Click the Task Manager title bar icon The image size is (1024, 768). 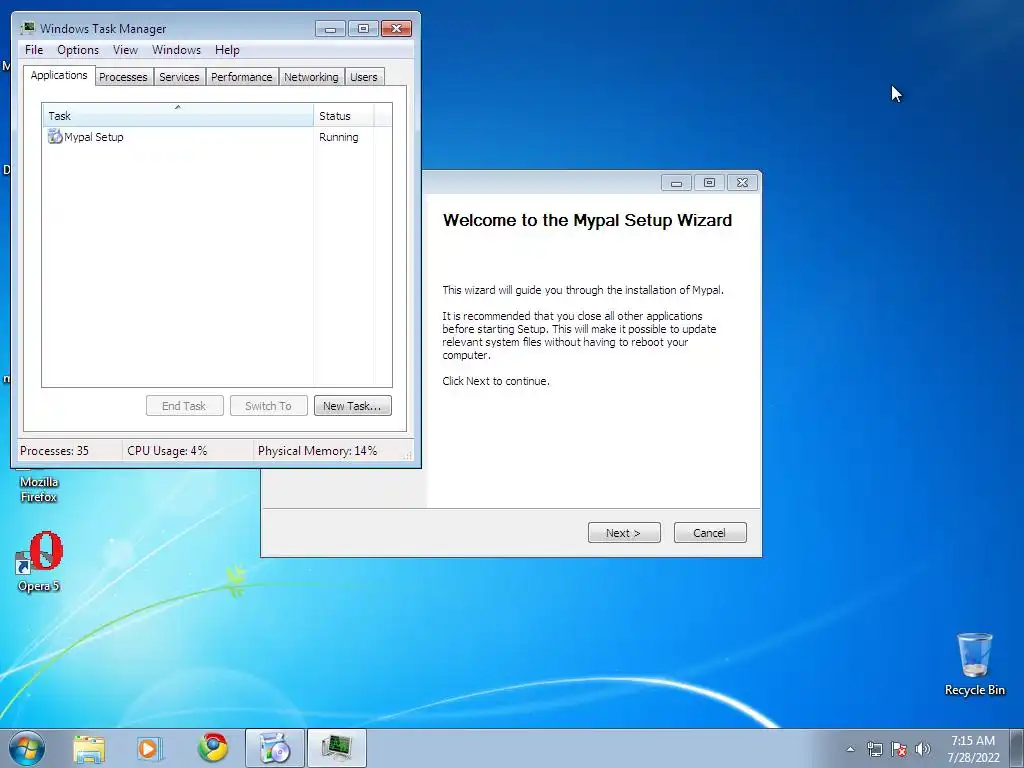coord(27,28)
